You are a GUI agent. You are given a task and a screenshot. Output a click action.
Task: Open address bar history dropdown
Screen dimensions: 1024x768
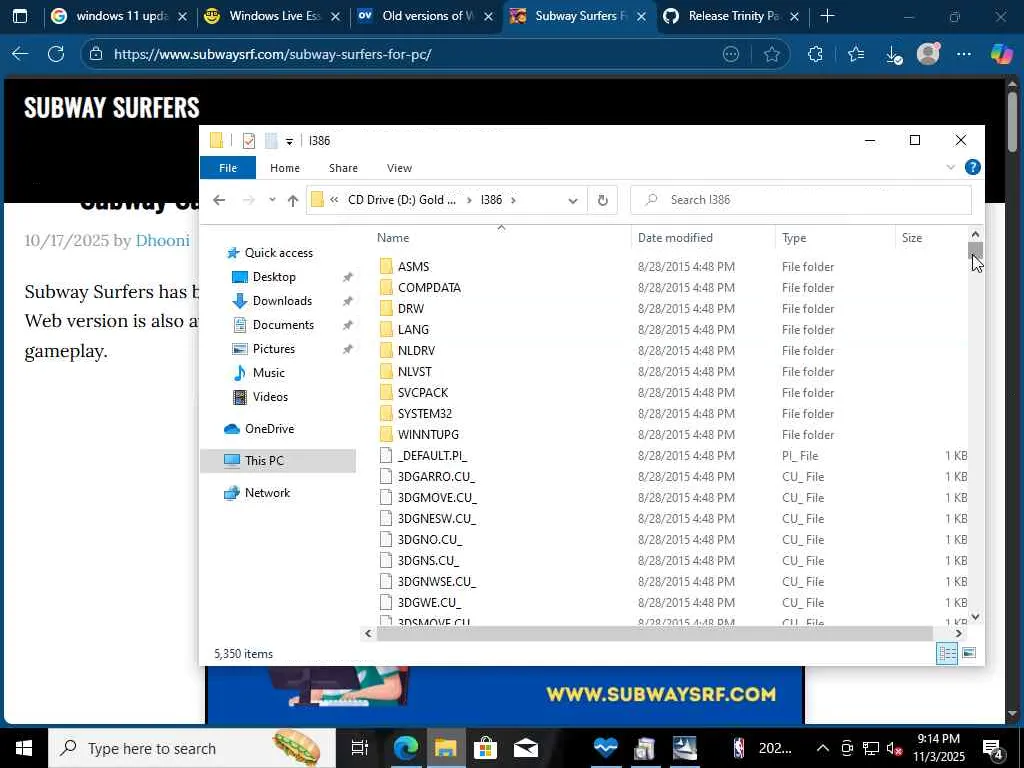coord(573,200)
